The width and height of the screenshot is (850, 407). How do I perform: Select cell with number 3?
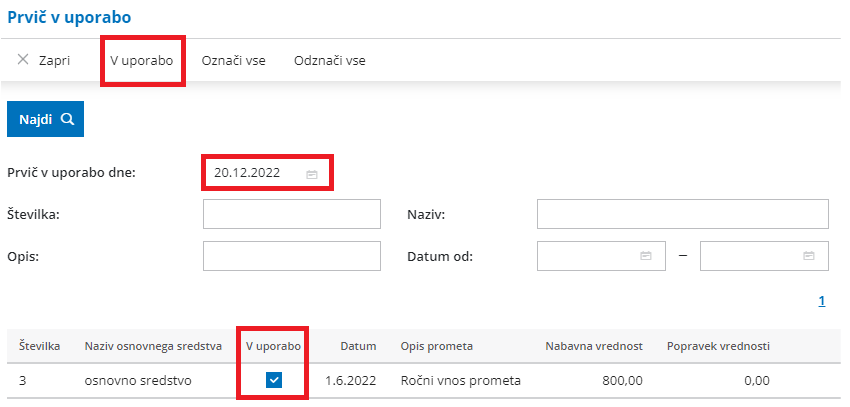pos(22,381)
